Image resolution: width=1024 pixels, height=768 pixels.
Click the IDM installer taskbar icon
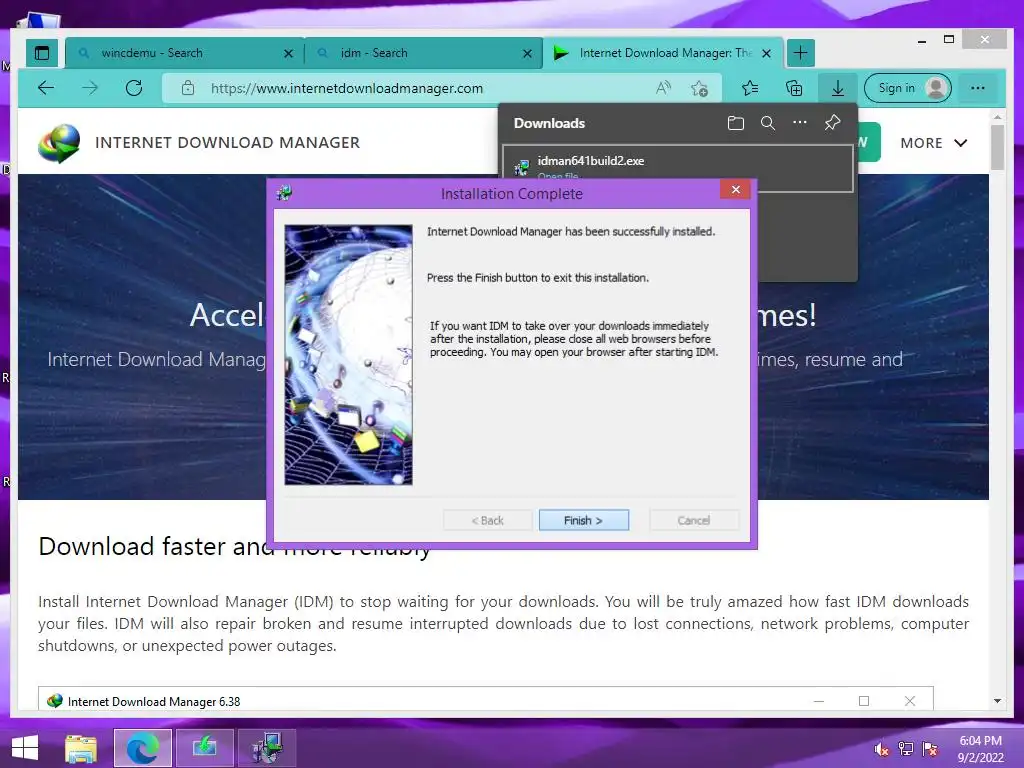(266, 748)
